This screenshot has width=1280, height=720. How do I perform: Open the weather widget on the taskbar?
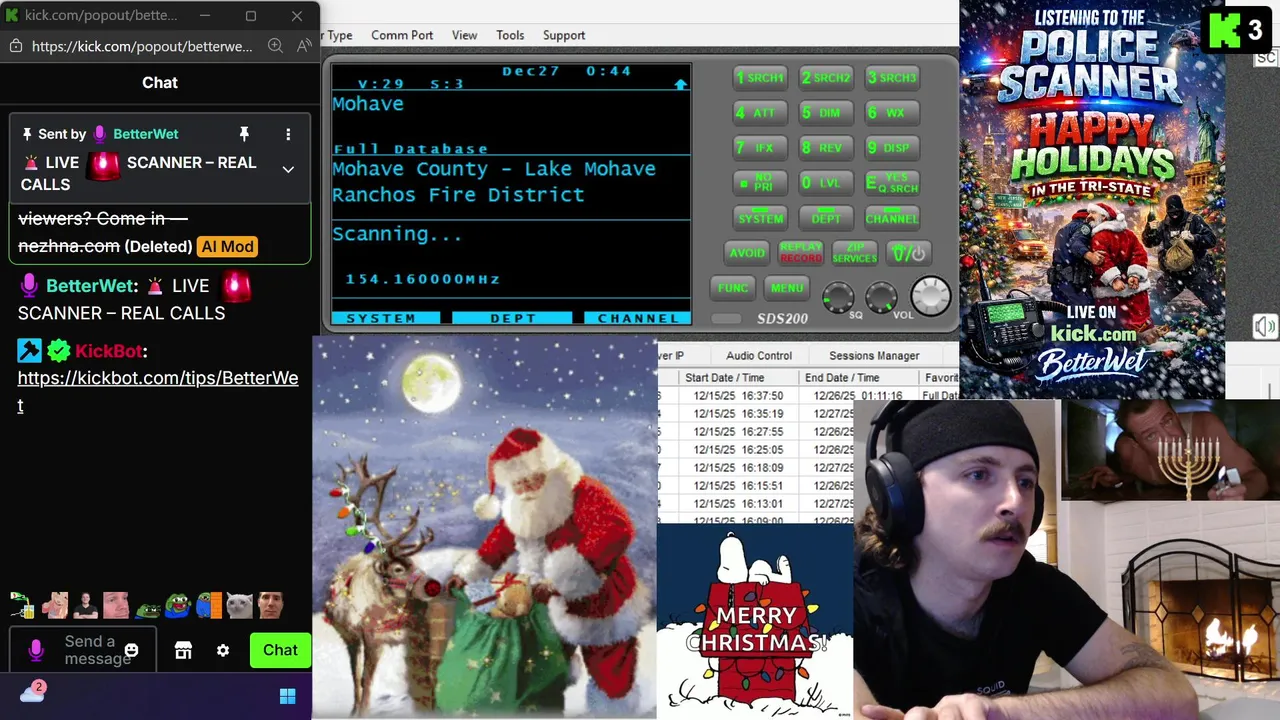click(32, 692)
